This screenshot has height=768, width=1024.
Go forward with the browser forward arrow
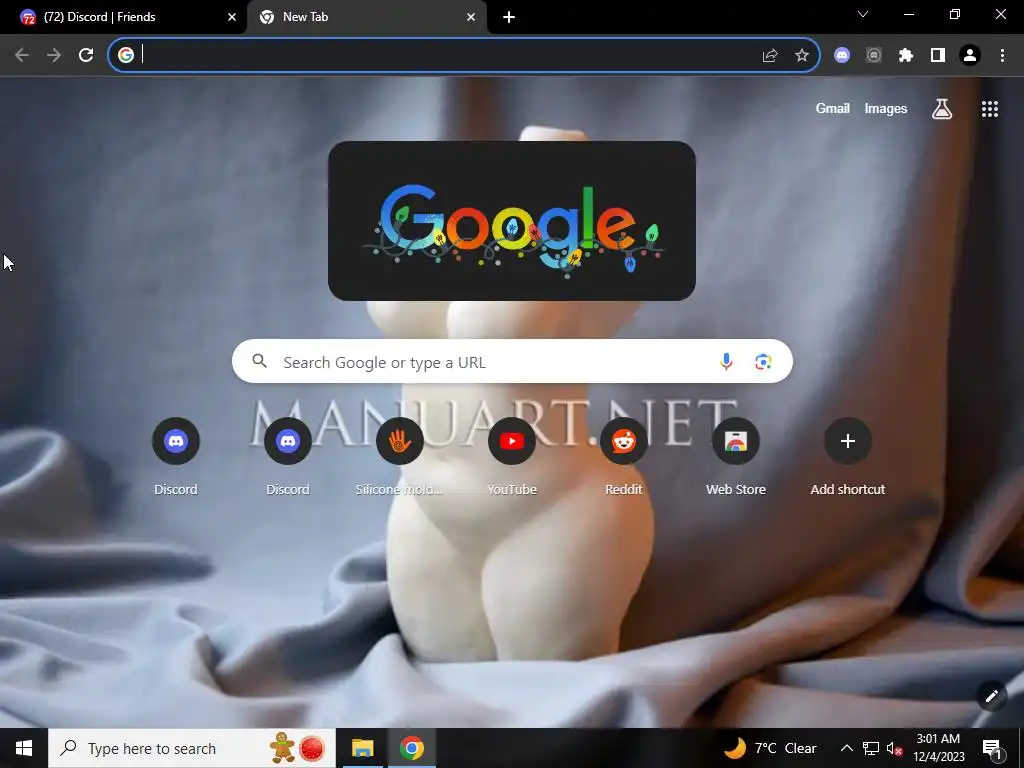(x=54, y=55)
